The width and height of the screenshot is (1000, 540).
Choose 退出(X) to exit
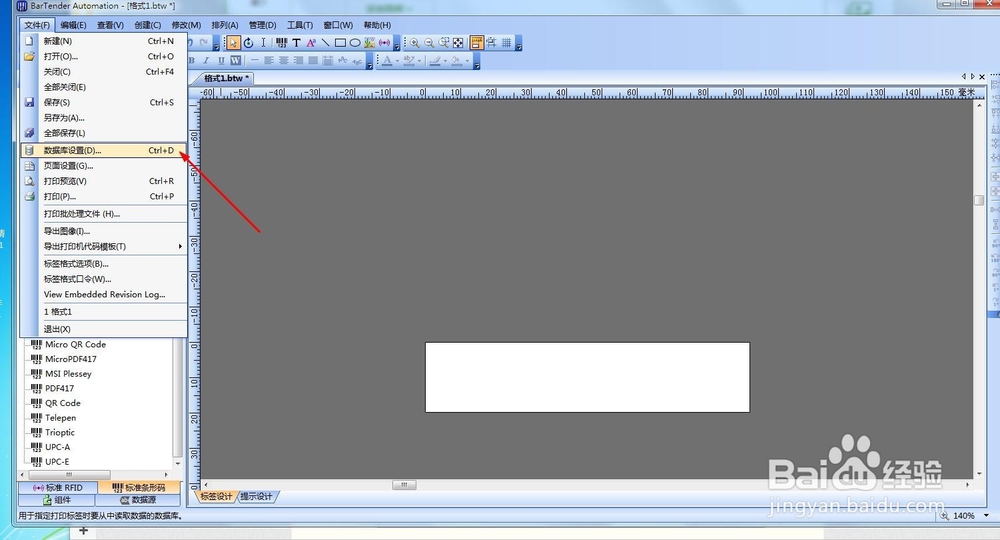pyautogui.click(x=104, y=329)
